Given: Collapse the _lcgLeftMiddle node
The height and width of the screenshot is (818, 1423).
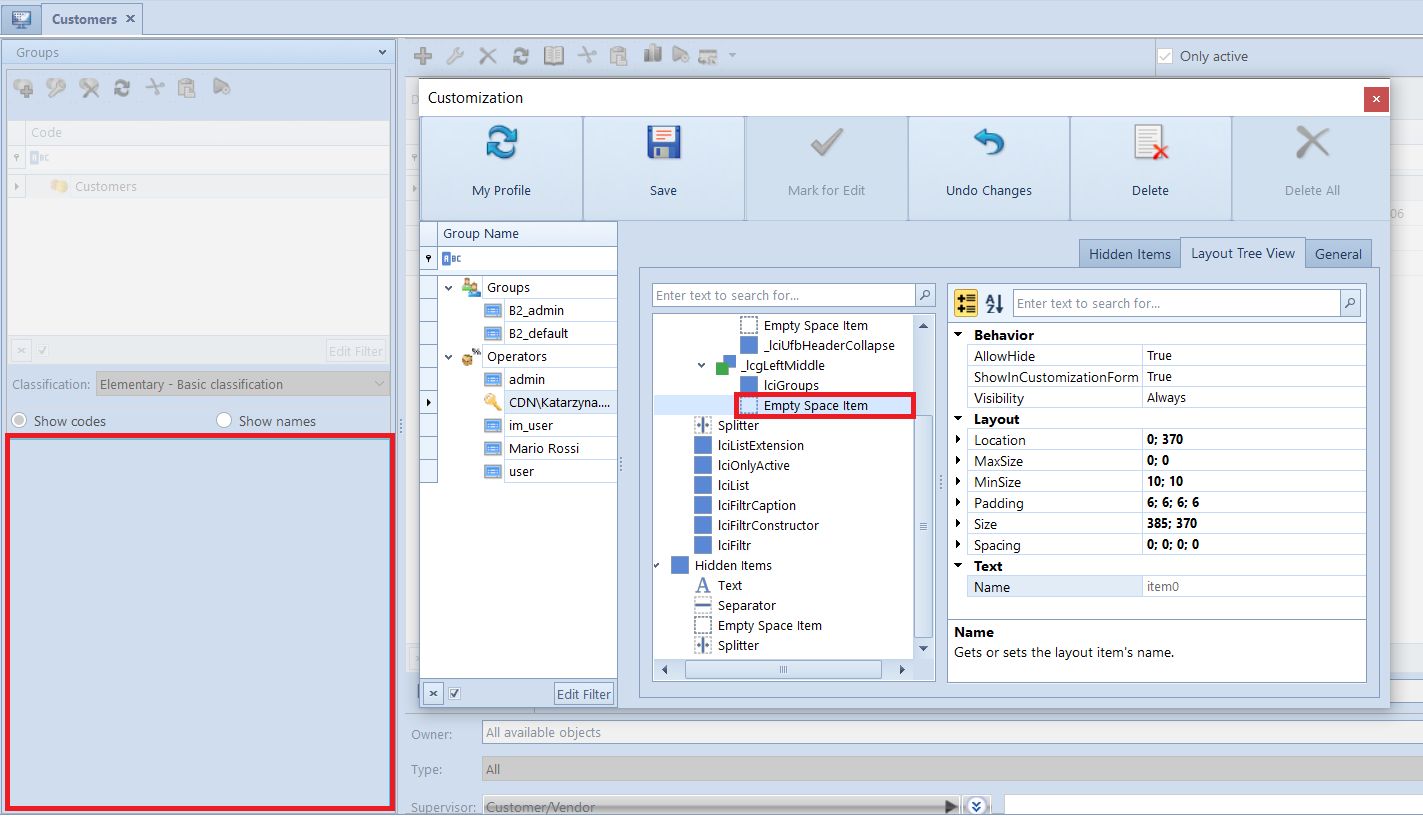Looking at the screenshot, I should point(702,365).
